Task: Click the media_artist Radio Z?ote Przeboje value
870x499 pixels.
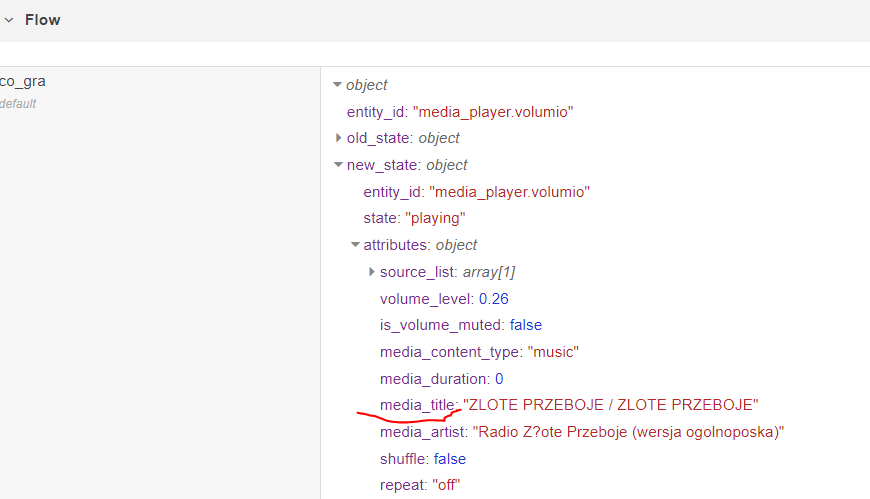Action: [628, 432]
